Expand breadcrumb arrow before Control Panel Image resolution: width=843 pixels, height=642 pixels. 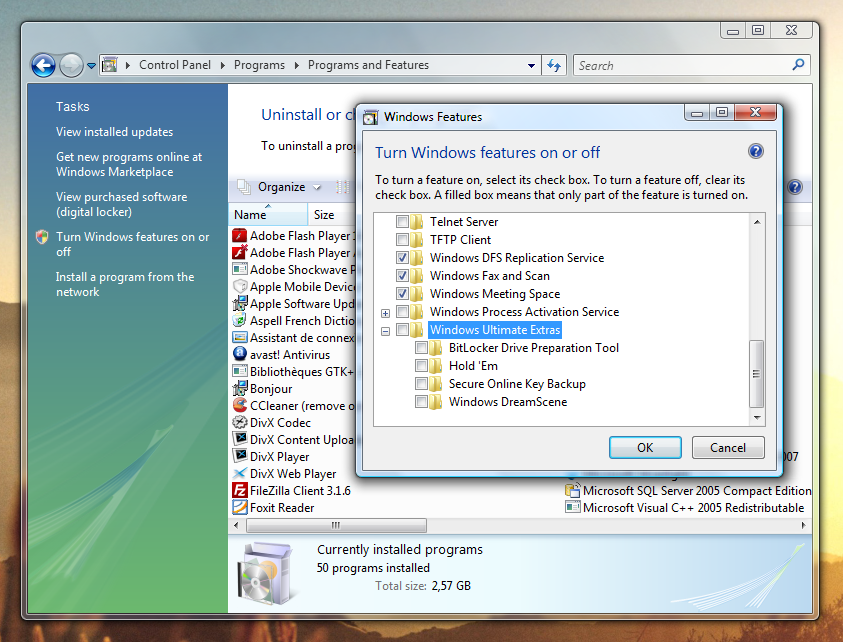coord(128,65)
